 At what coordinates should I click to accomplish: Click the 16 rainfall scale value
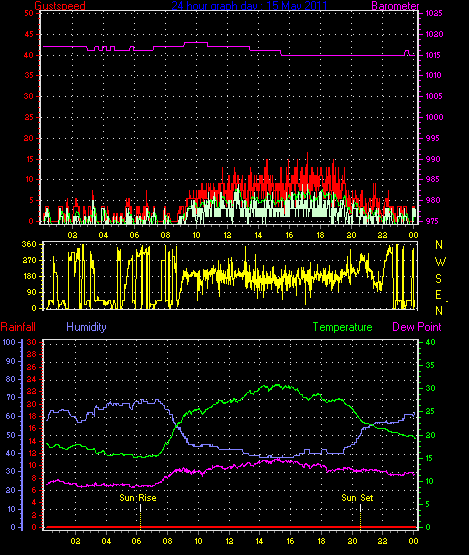(32, 429)
